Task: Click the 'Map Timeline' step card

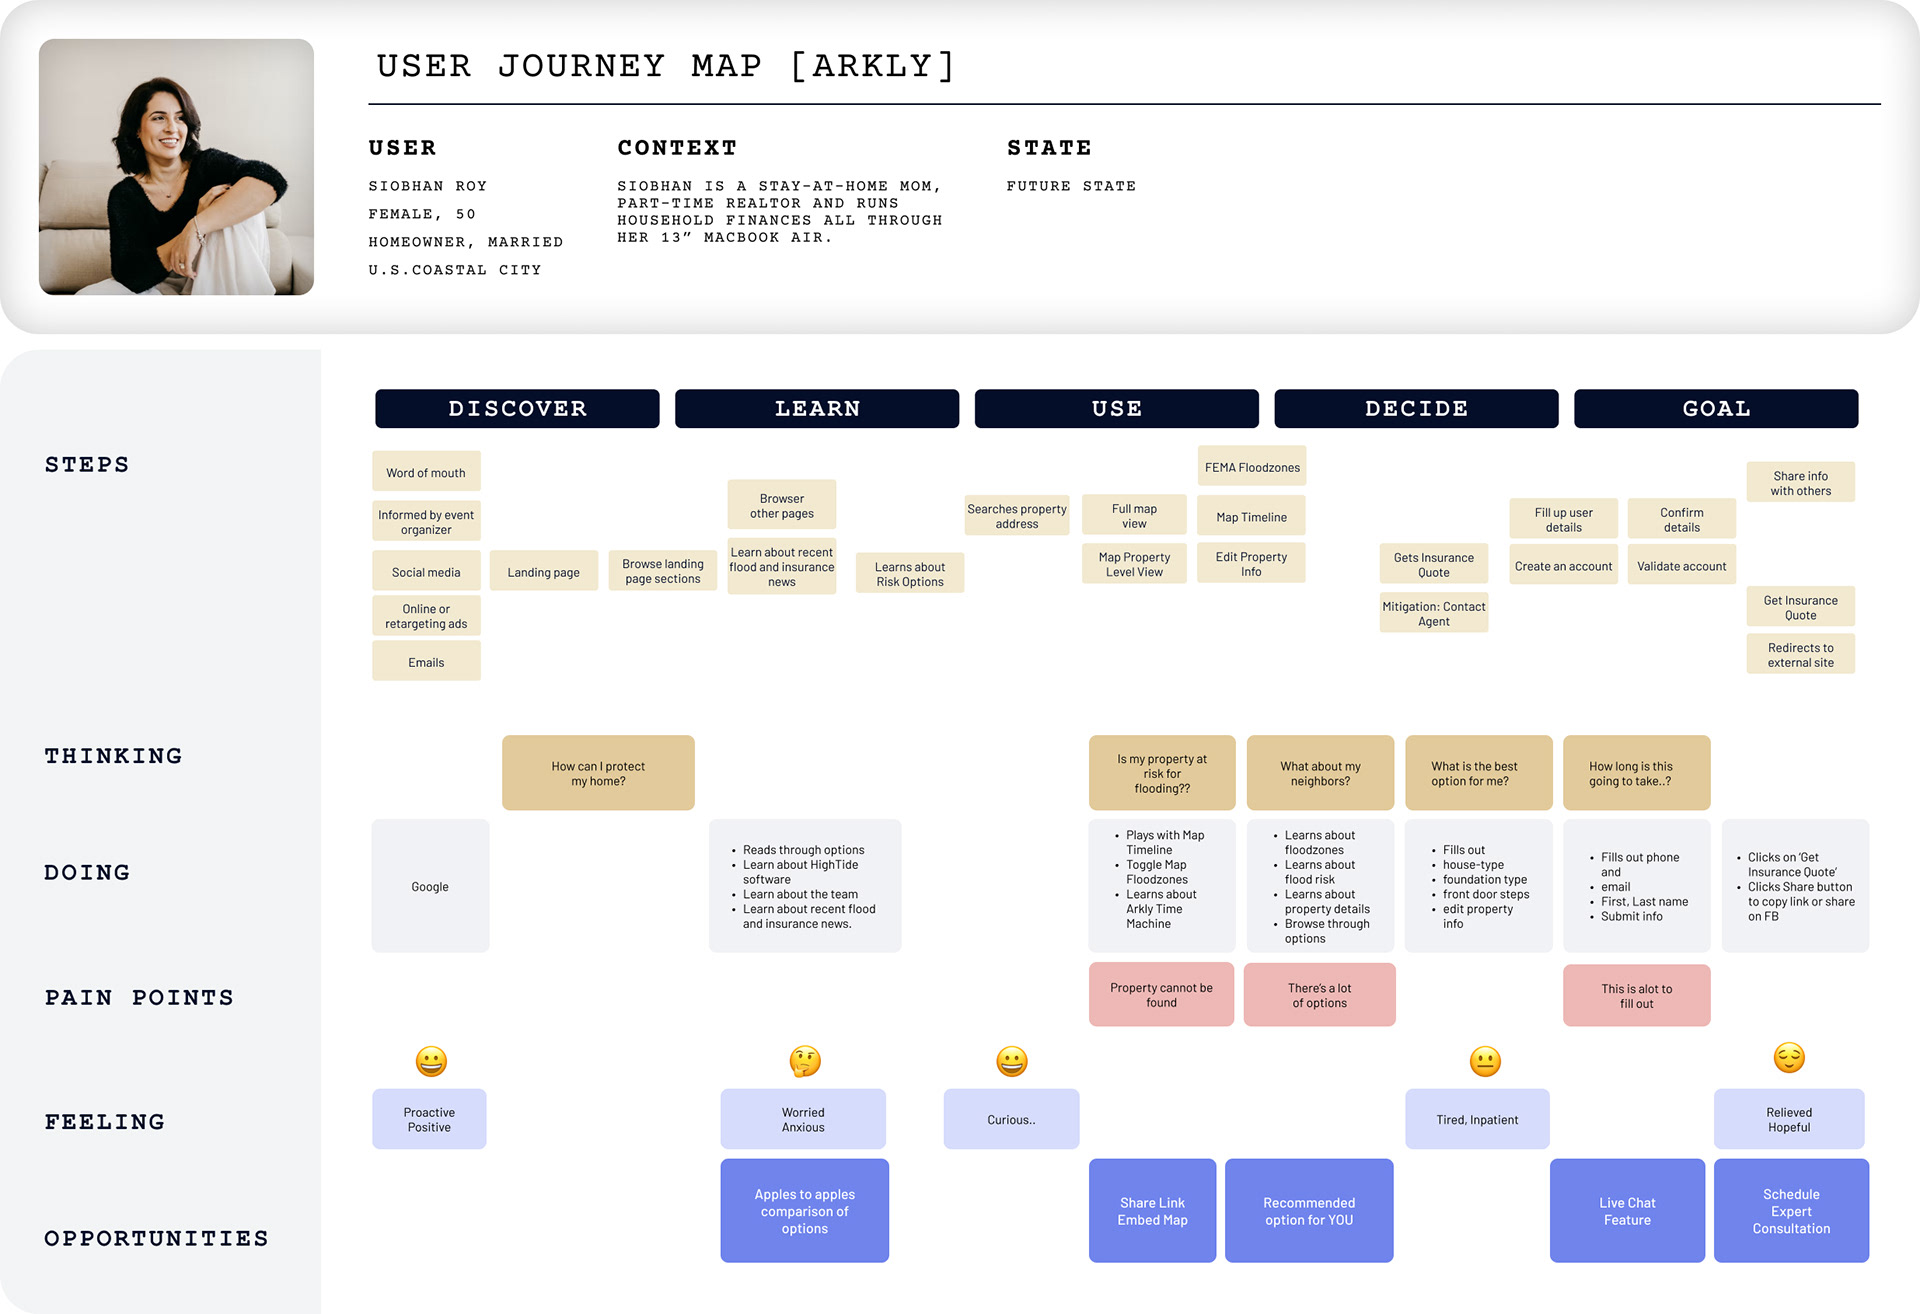Action: tap(1251, 516)
